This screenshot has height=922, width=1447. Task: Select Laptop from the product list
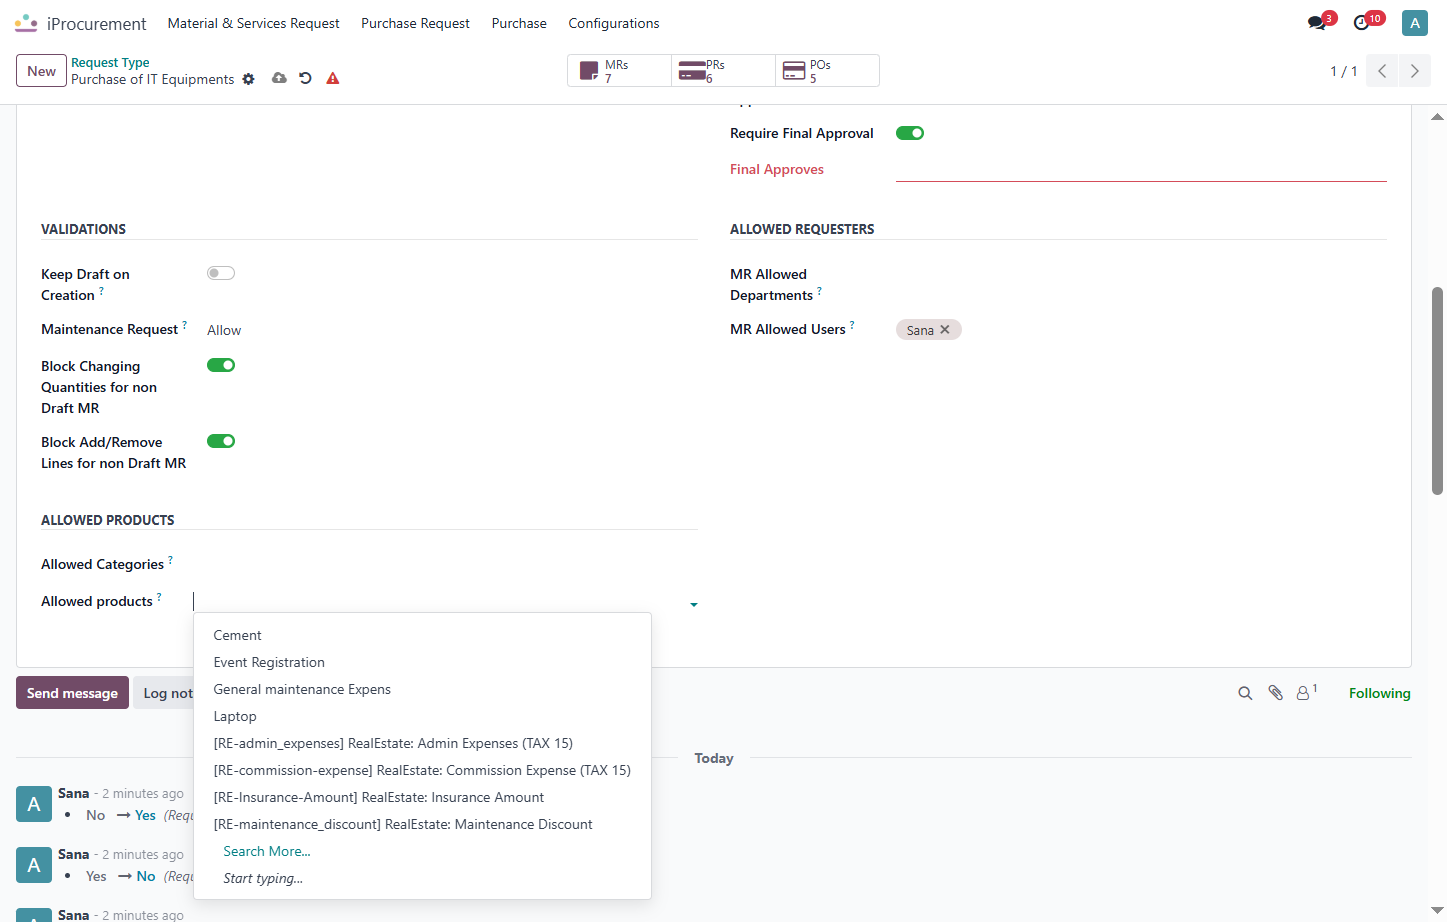pyautogui.click(x=422, y=716)
